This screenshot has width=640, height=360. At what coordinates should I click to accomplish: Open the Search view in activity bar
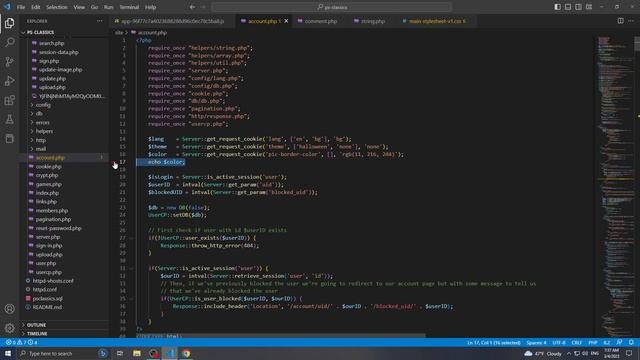[x=9, y=42]
